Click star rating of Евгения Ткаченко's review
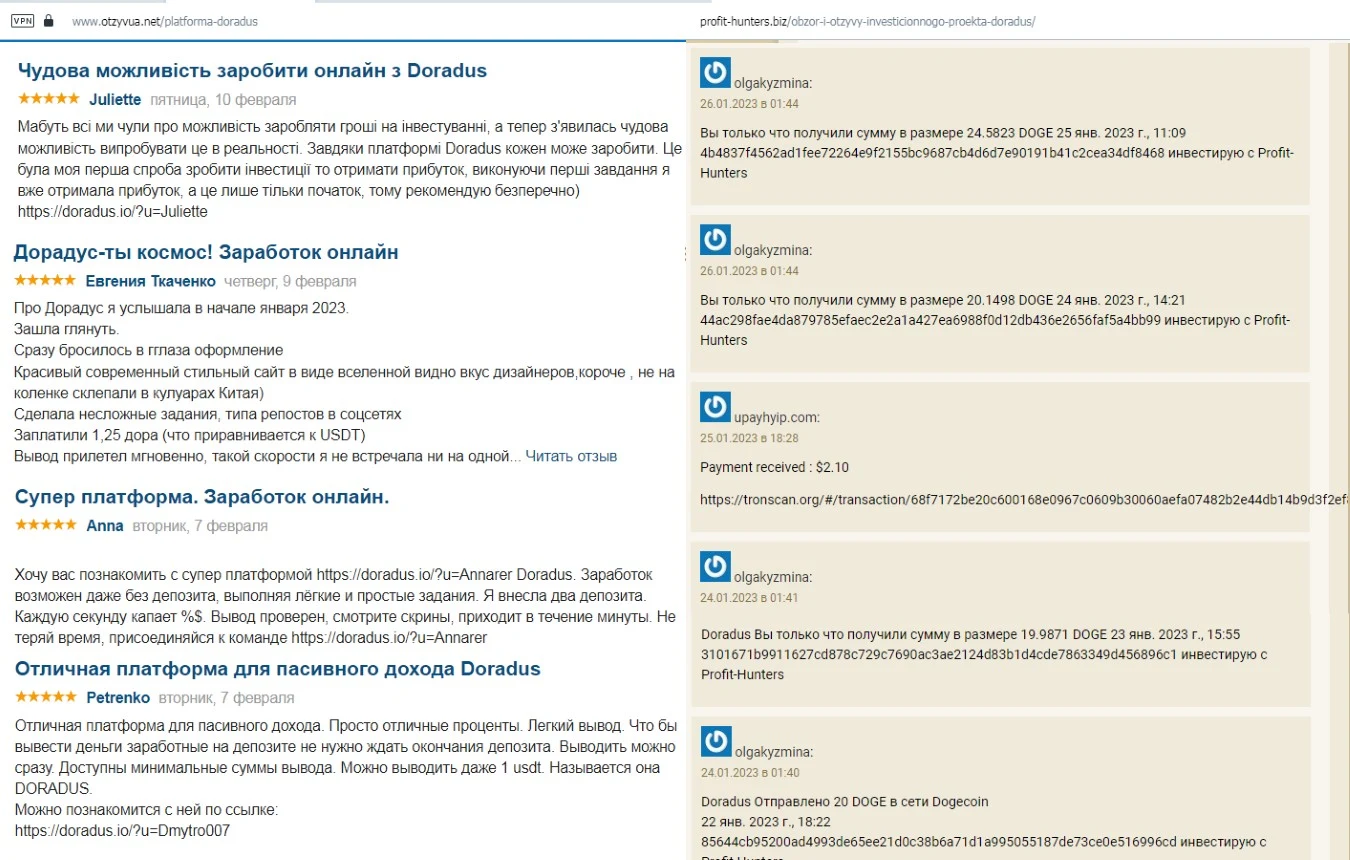This screenshot has width=1350, height=860. pos(45,280)
